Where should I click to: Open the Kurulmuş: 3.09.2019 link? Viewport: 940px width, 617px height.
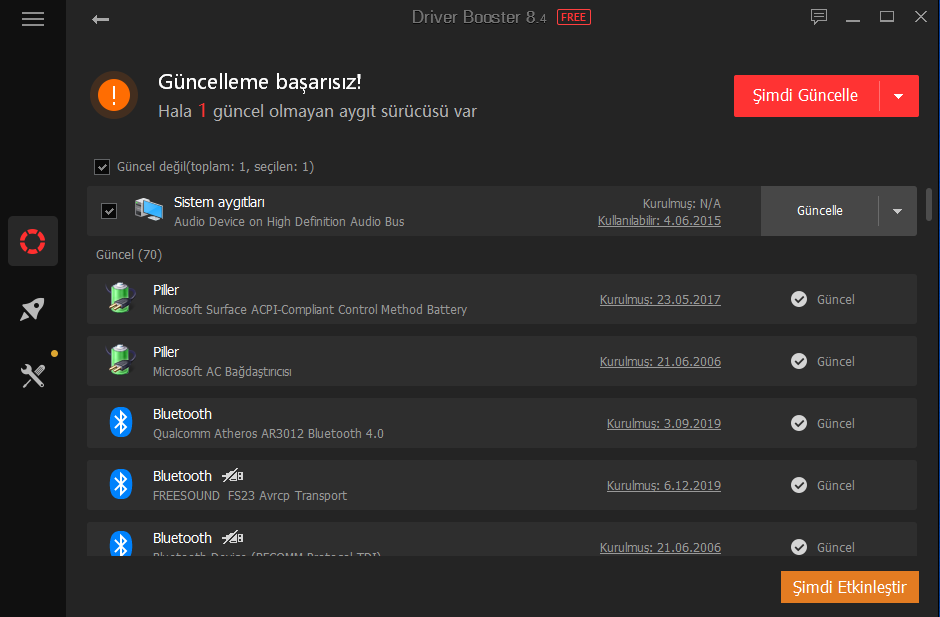664,423
